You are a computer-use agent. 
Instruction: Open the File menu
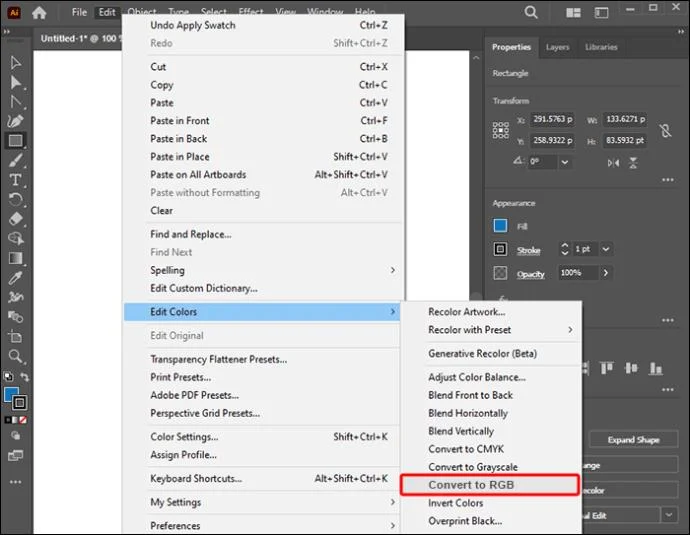click(79, 12)
